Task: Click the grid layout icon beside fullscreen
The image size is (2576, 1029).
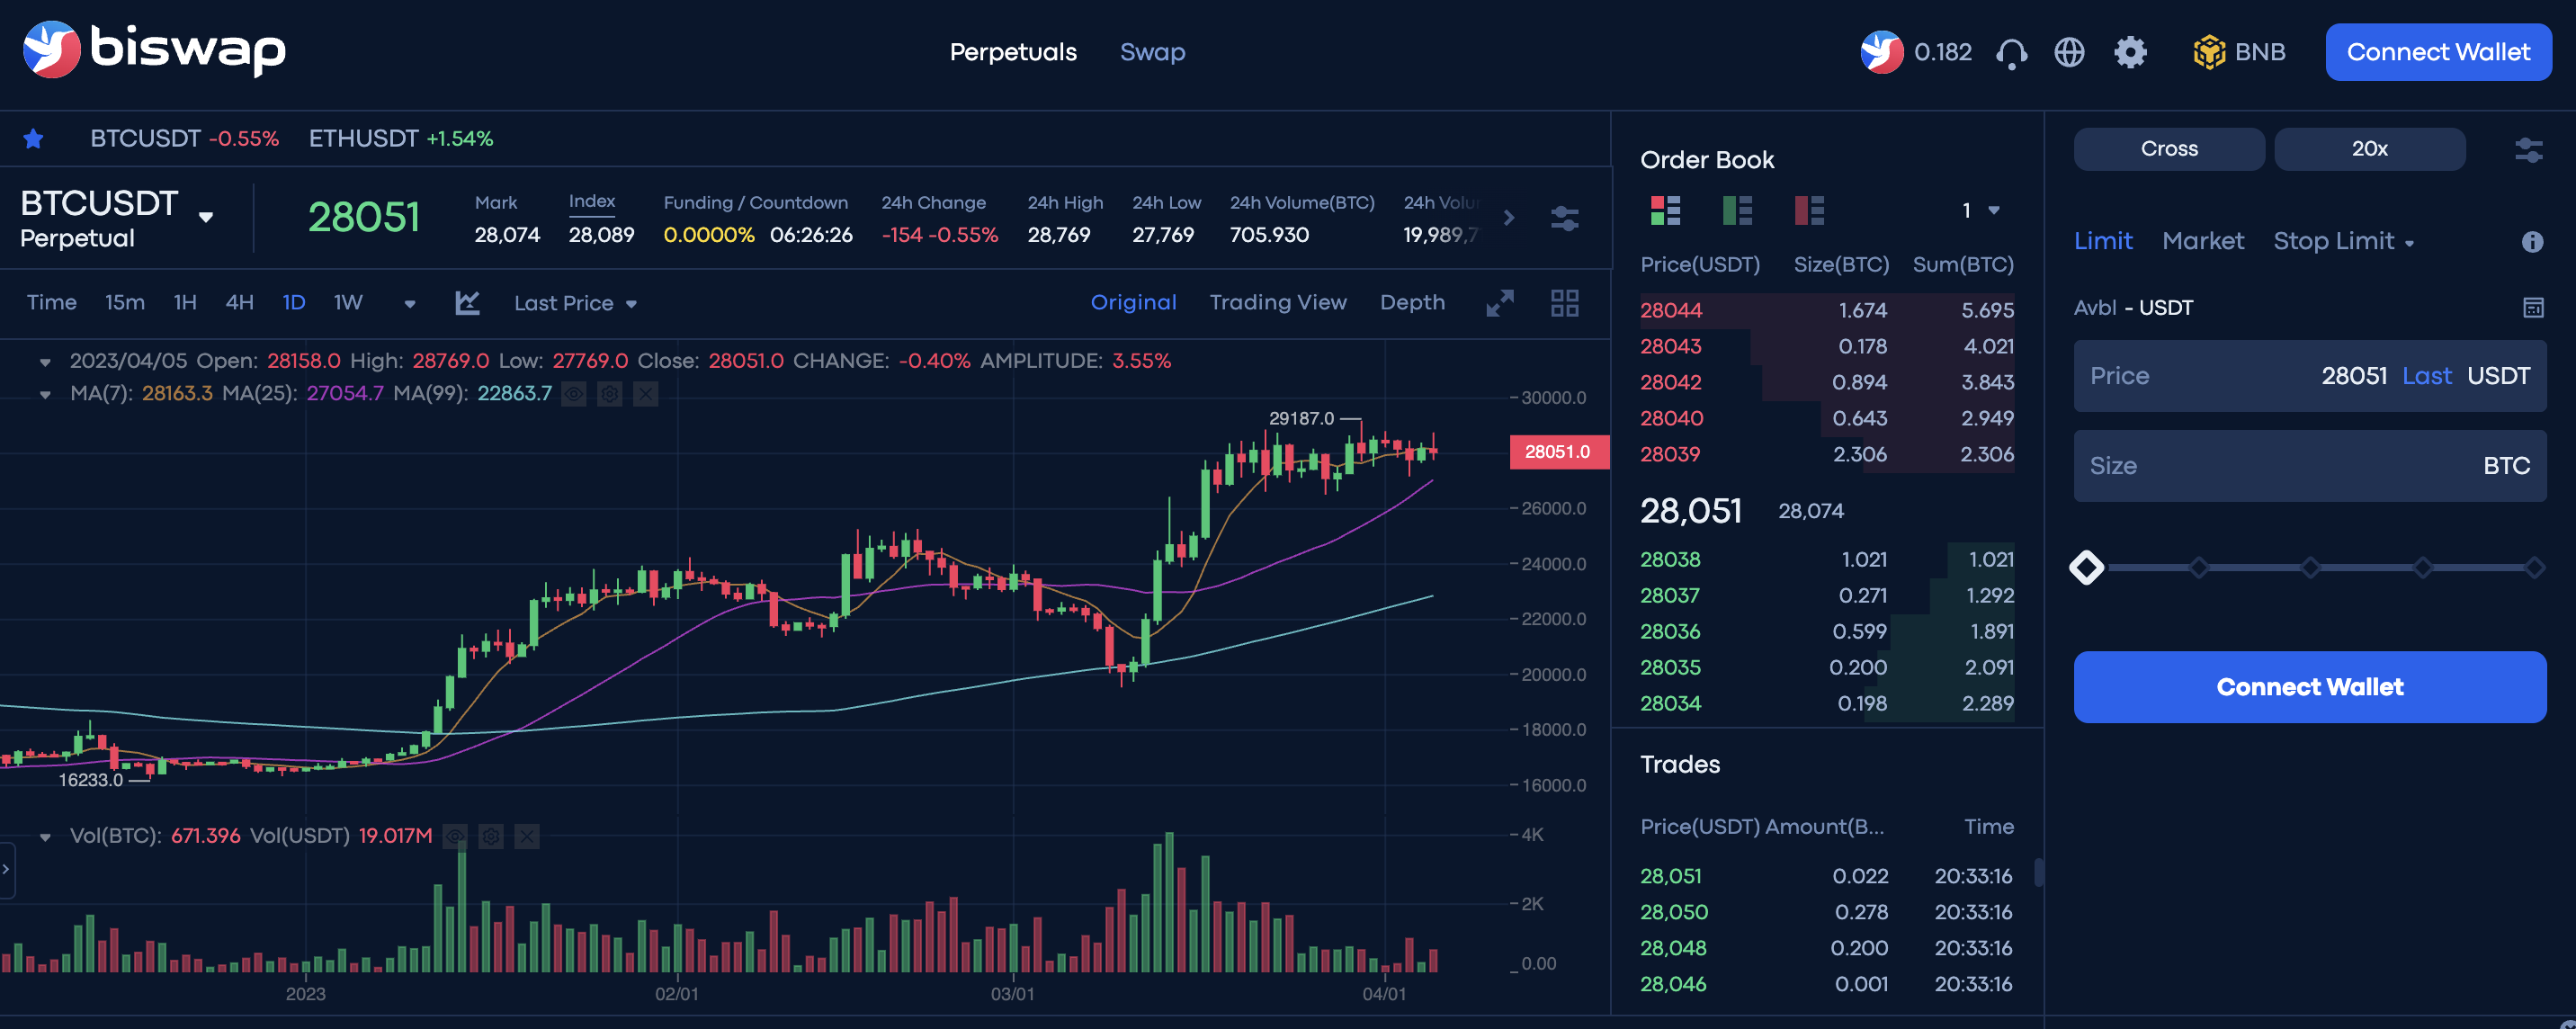Action: click(x=1564, y=303)
